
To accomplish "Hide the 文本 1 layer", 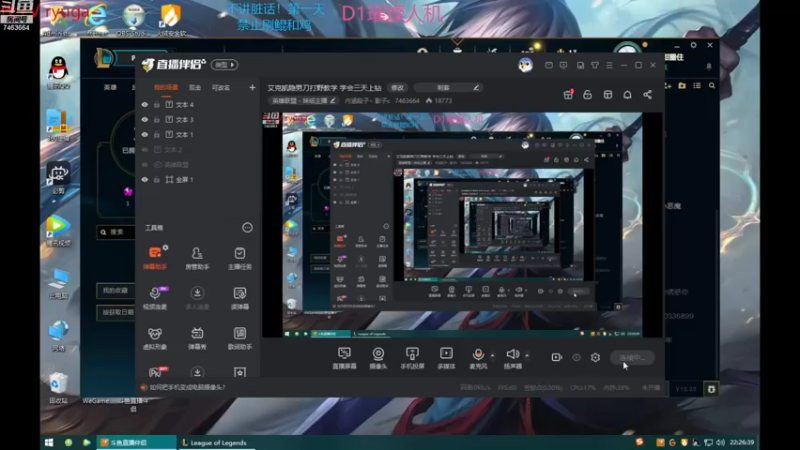I will 145,135.
